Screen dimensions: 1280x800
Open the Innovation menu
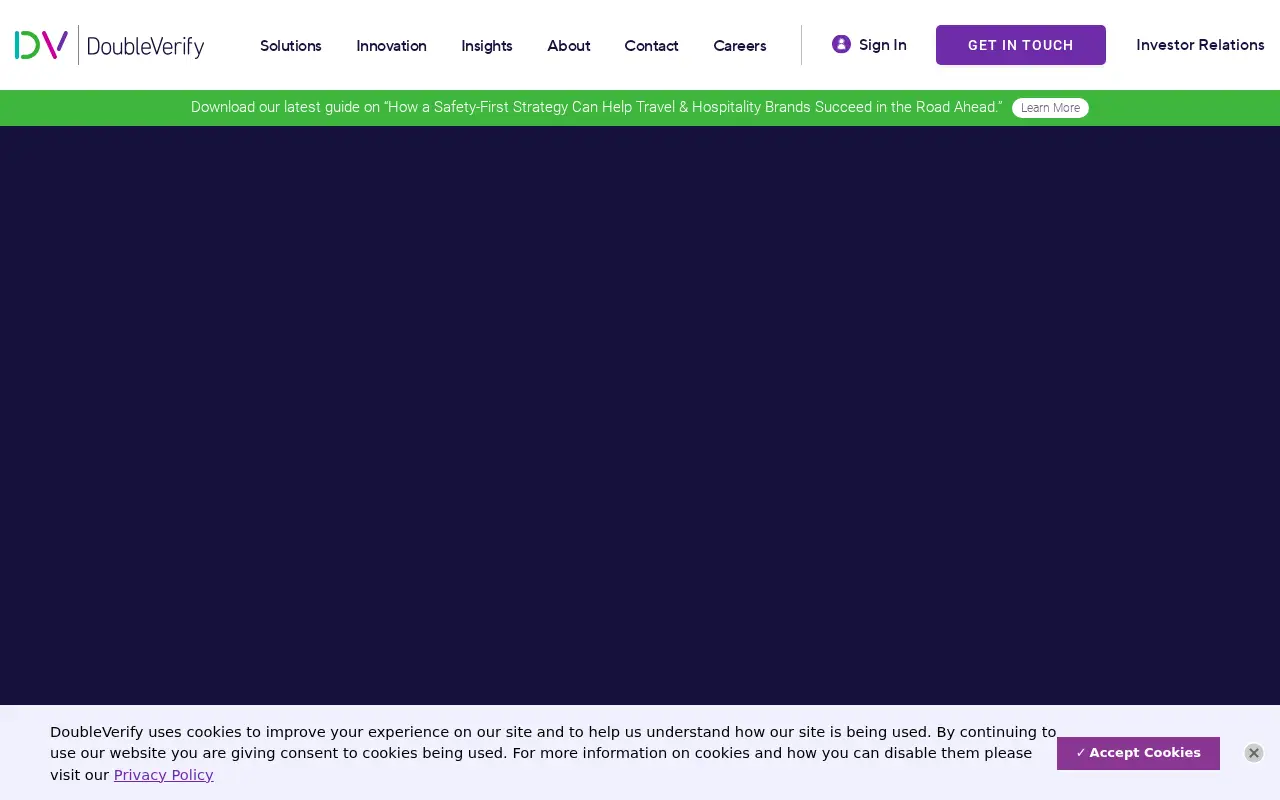(x=391, y=46)
